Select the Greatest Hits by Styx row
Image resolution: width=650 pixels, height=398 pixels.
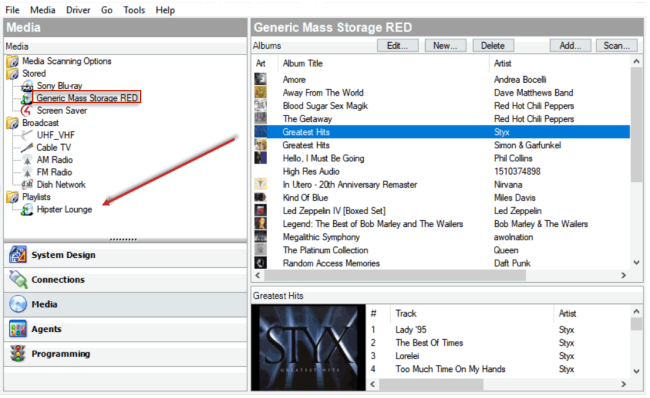click(x=442, y=132)
